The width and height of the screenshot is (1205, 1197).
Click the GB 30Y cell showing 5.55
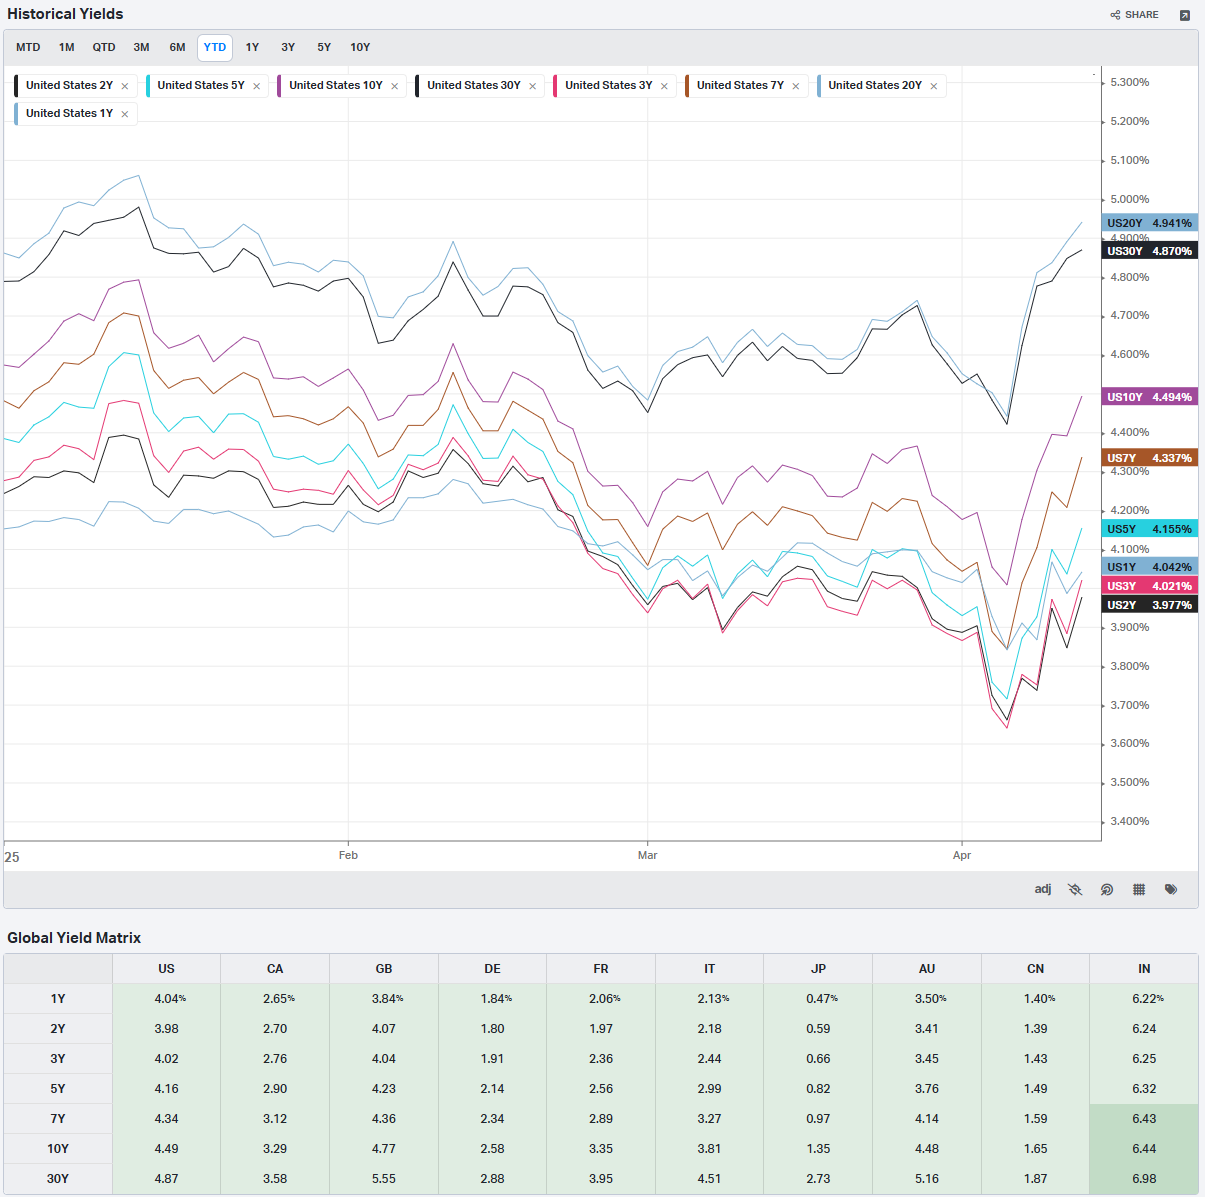pyautogui.click(x=384, y=1179)
